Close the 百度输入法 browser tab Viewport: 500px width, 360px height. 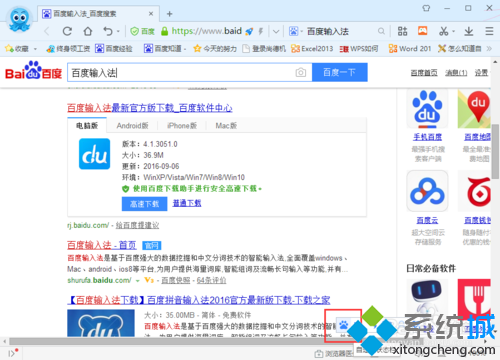(151, 14)
